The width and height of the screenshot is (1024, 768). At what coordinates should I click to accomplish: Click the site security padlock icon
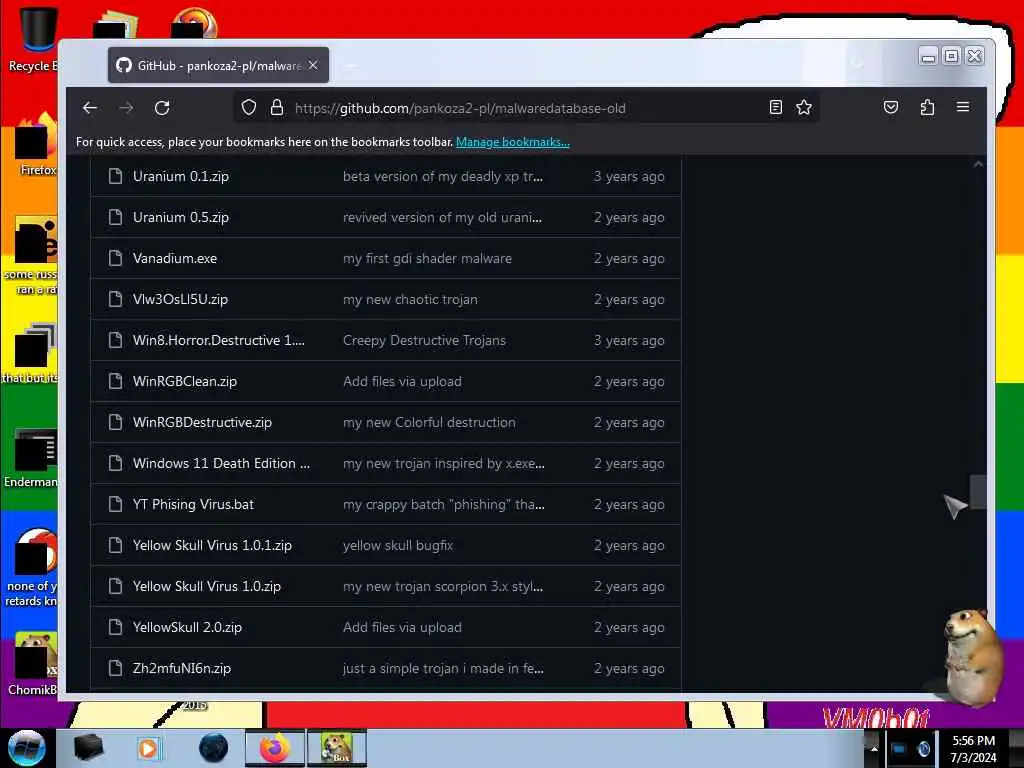[x=277, y=108]
